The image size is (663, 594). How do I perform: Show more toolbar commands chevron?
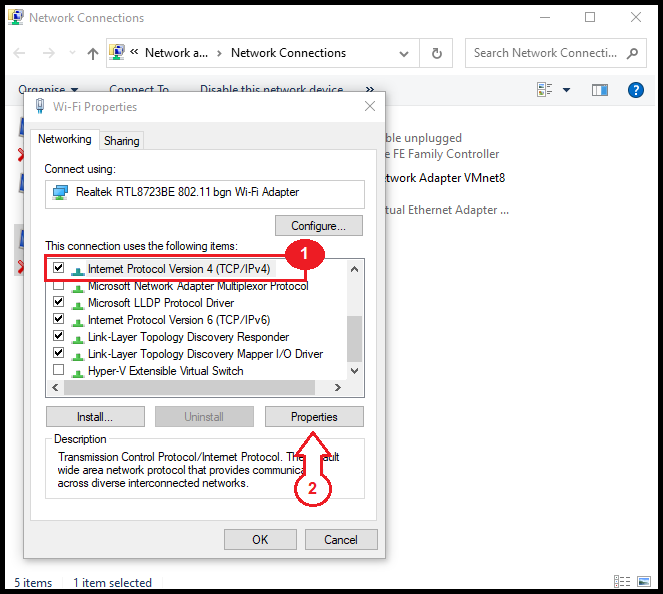pyautogui.click(x=370, y=89)
